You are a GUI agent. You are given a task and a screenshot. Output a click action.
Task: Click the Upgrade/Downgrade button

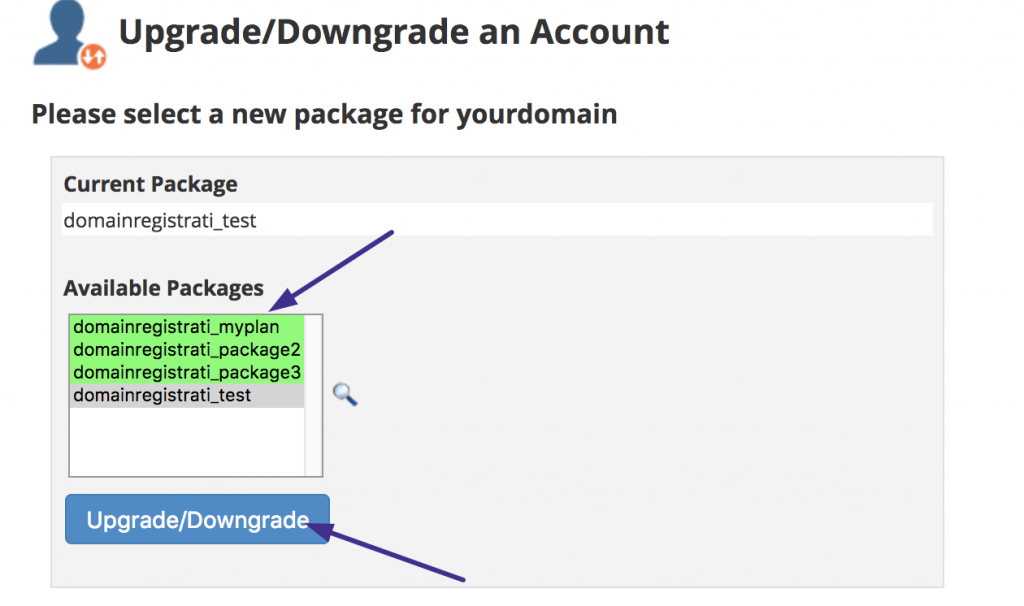[x=196, y=519]
